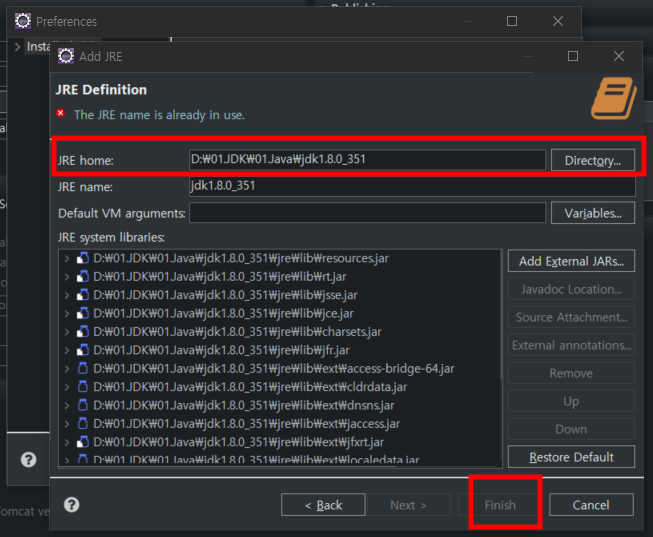Click Add External JARs... button
Screen dimensions: 653x537
571,261
